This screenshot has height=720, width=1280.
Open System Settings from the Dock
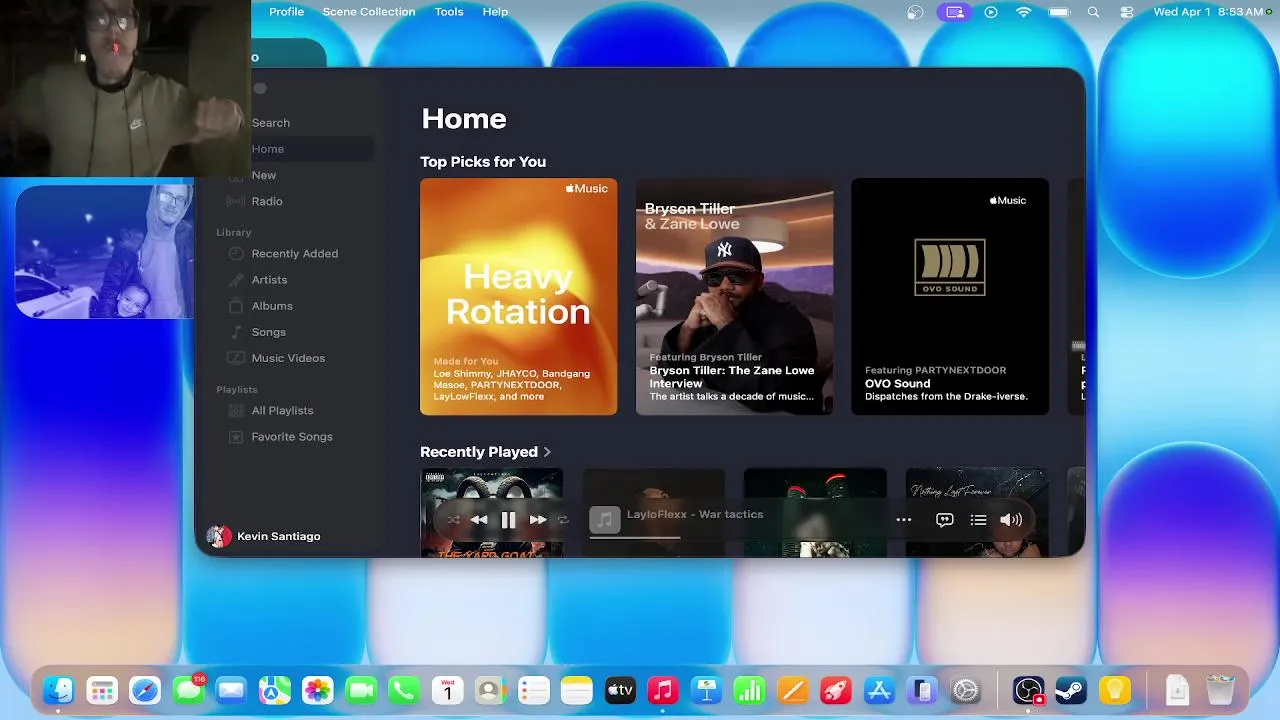966,690
